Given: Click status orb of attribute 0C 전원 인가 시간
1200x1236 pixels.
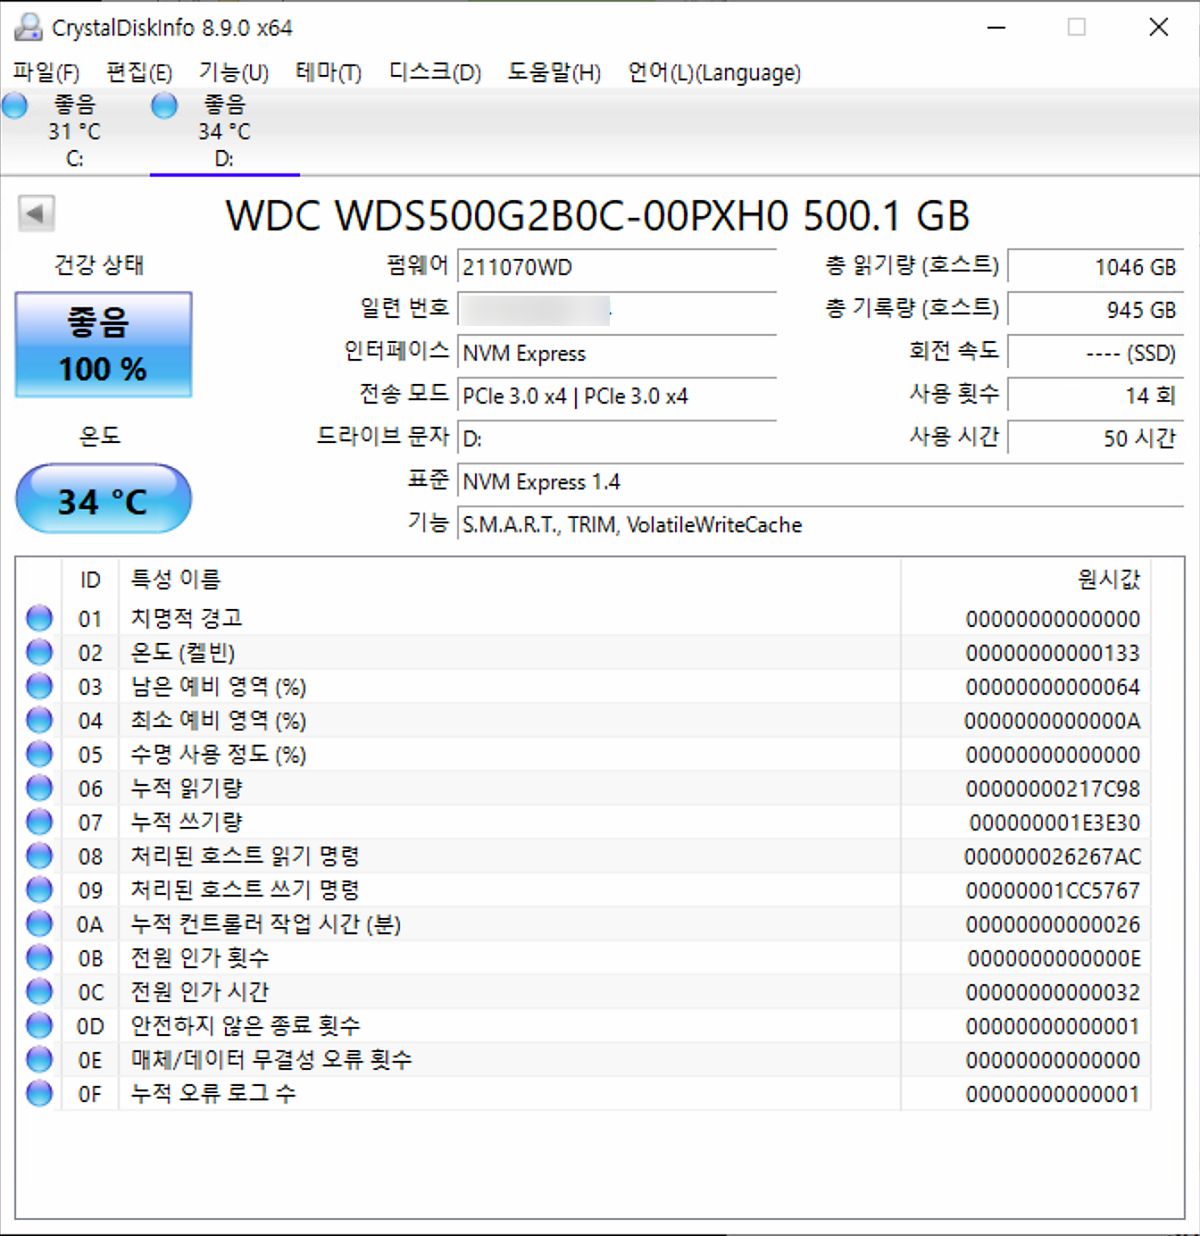Looking at the screenshot, I should (39, 992).
